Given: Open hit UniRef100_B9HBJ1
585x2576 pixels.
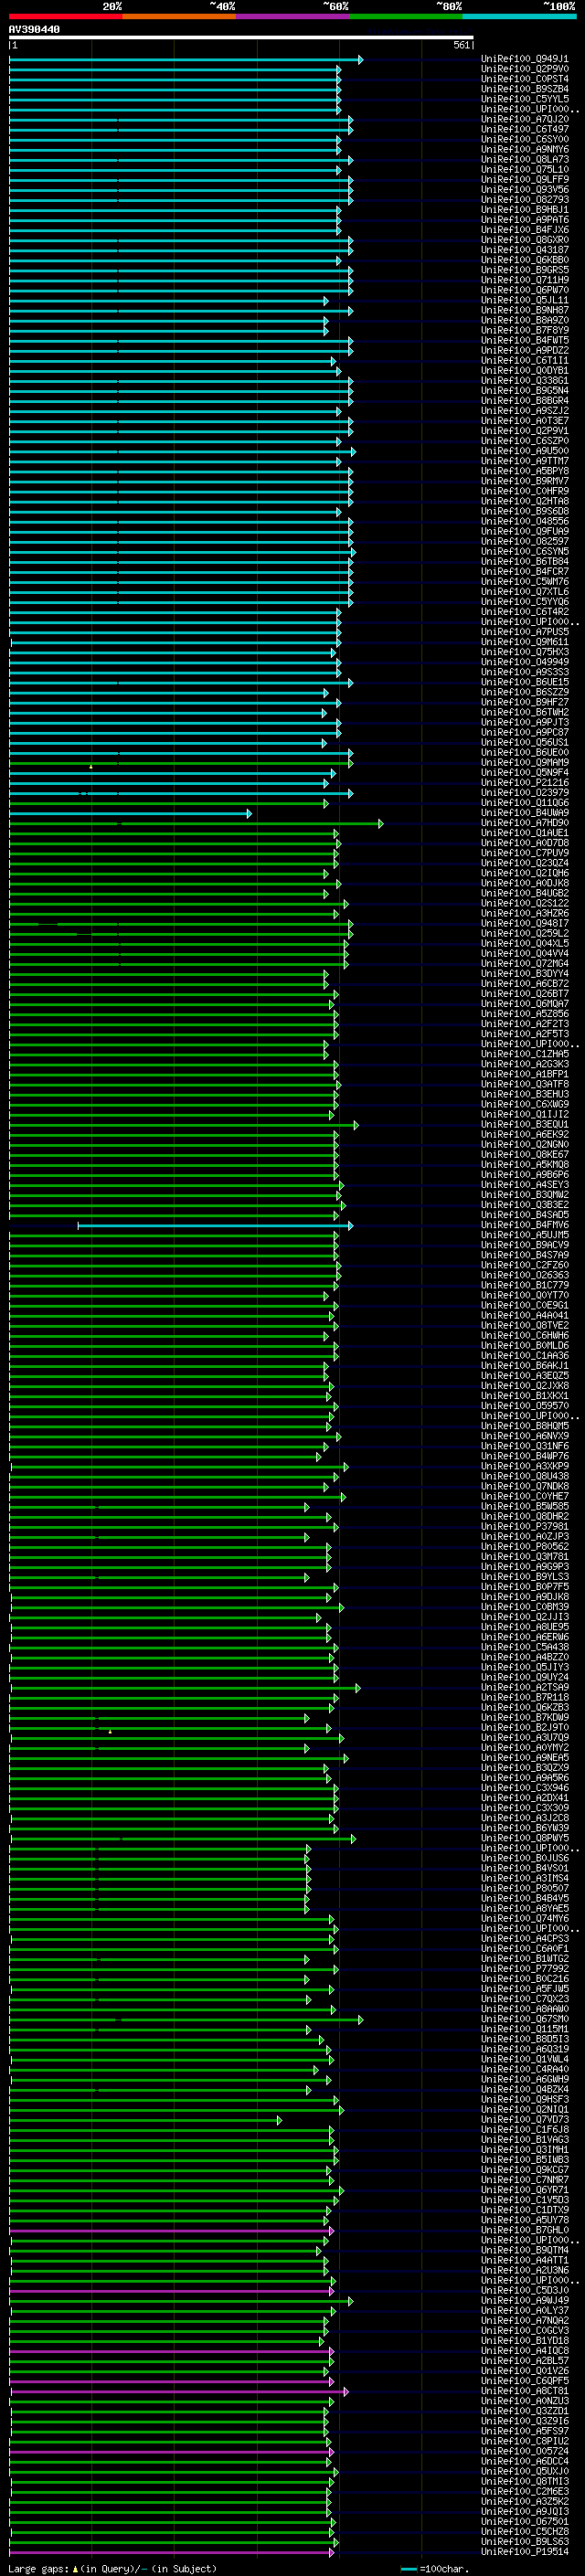Looking at the screenshot, I should (525, 210).
